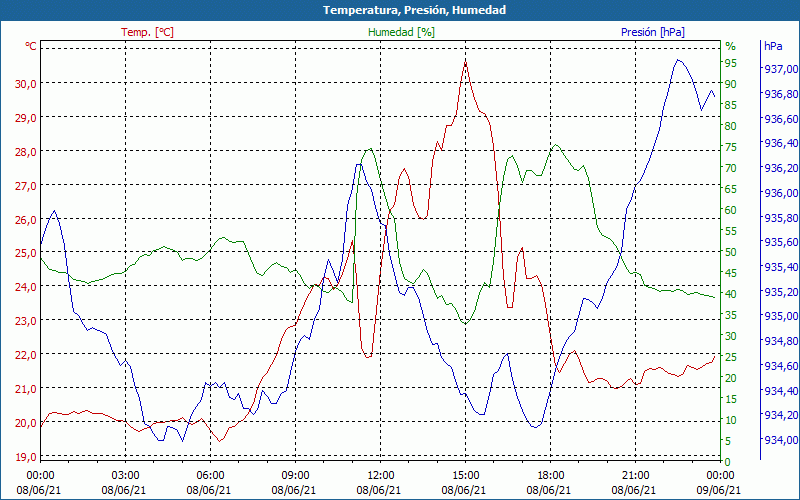Click humidity axis value 10
This screenshot has width=800, height=500.
coord(731,420)
